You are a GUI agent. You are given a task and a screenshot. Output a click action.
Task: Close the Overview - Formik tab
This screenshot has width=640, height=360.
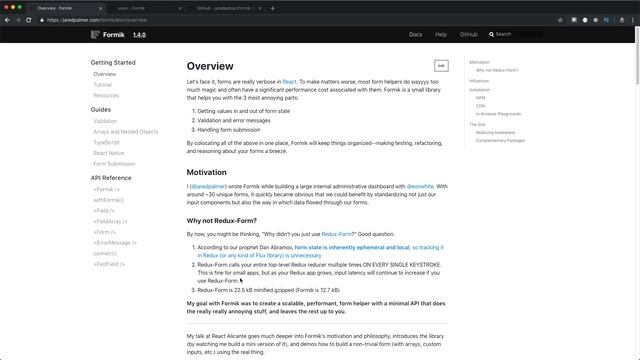pos(100,8)
